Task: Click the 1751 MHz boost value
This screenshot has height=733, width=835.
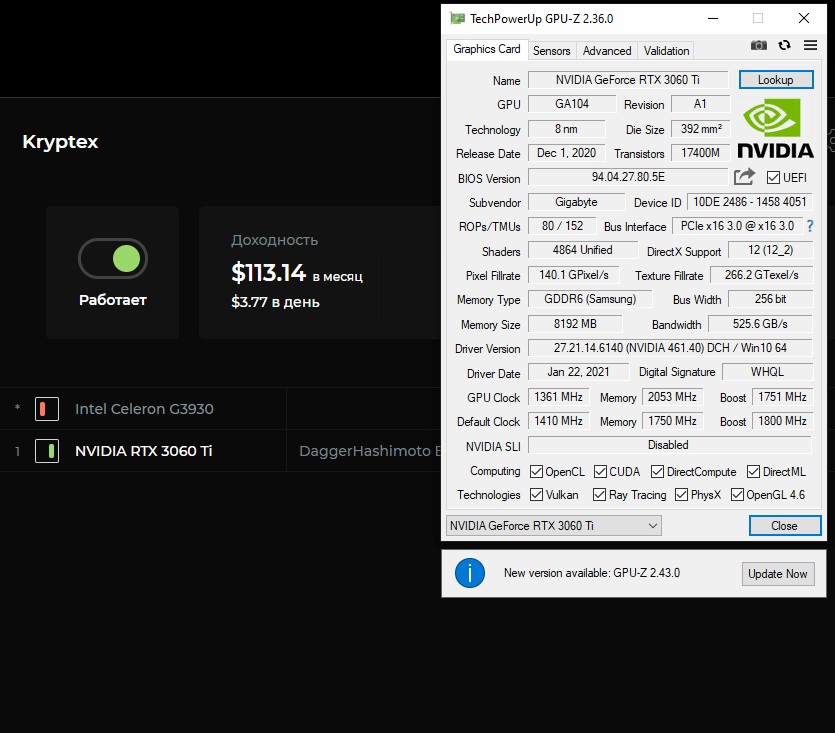Action: [x=782, y=397]
